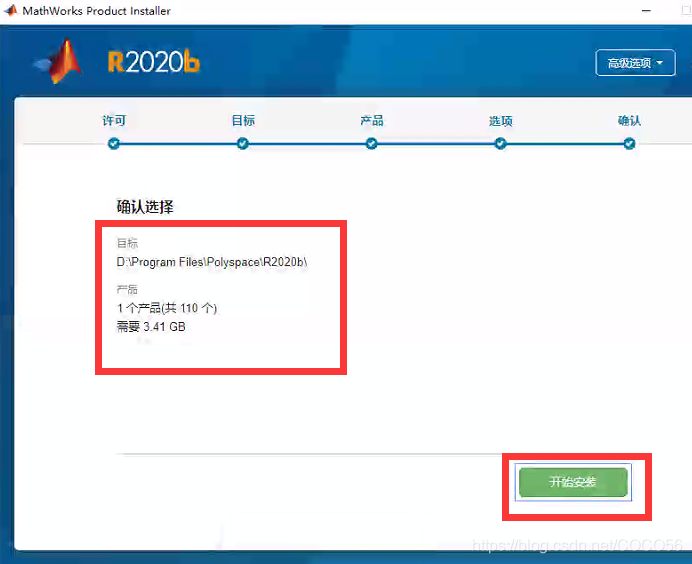Click the 选项 step checkmark icon
Screen dimensions: 692x564
click(x=500, y=143)
